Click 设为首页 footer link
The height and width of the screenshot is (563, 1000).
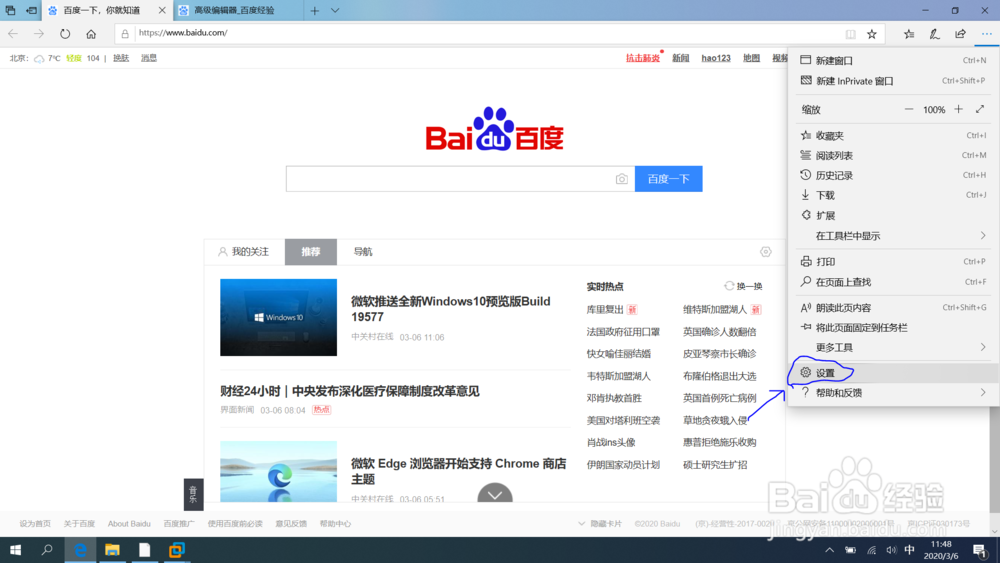pyautogui.click(x=35, y=524)
